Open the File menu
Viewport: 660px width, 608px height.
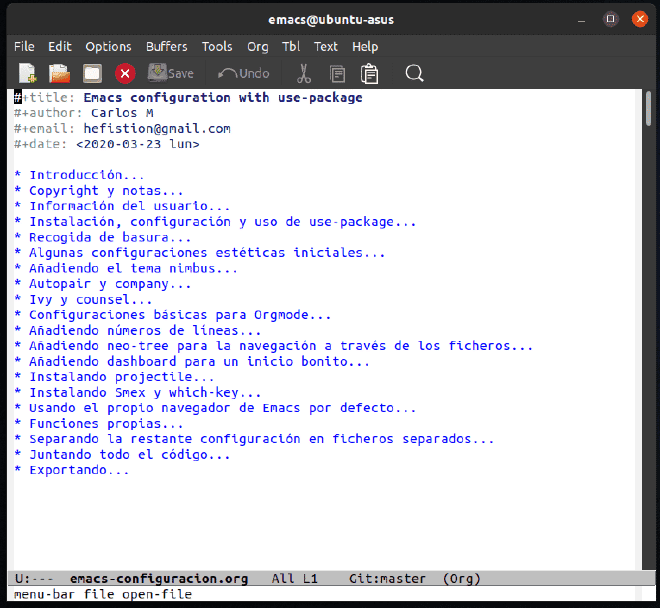point(24,46)
